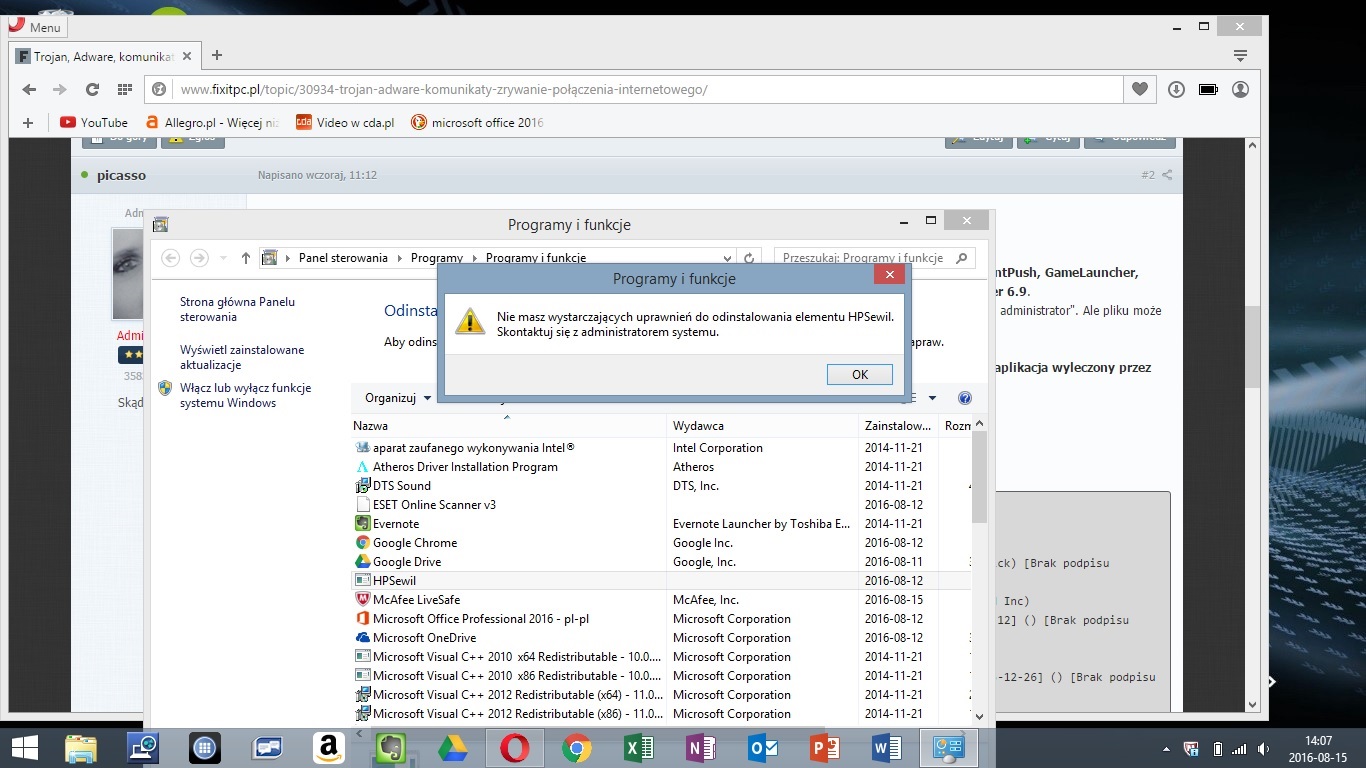Open Word from taskbar
Image resolution: width=1366 pixels, height=768 pixels.
pyautogui.click(x=886, y=748)
